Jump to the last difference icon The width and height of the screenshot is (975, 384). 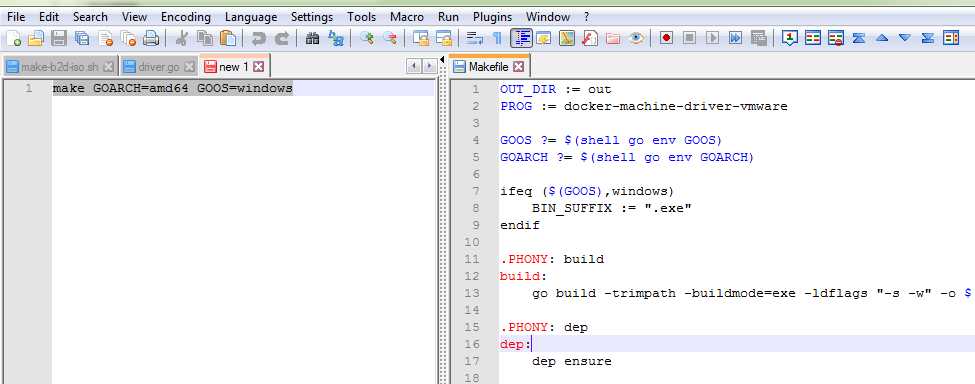tap(928, 39)
